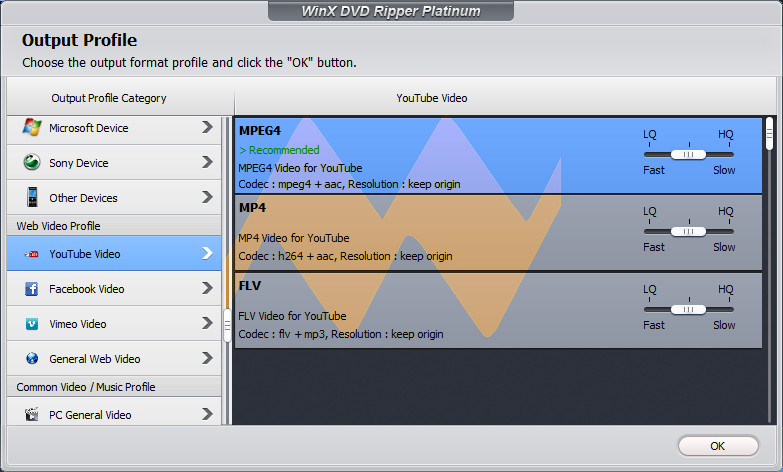
Task: Click HQ label on MPEG4 slider
Action: pos(726,134)
